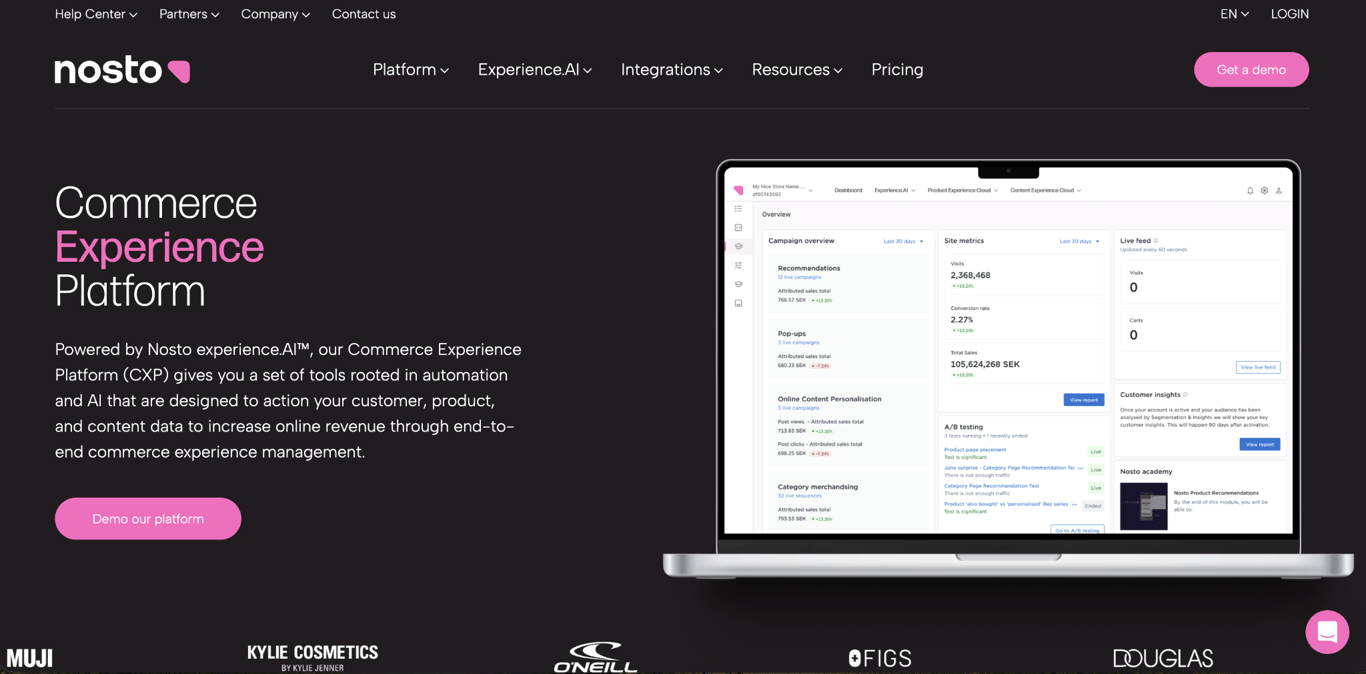
Task: Click the View live feed button
Action: coord(1258,367)
